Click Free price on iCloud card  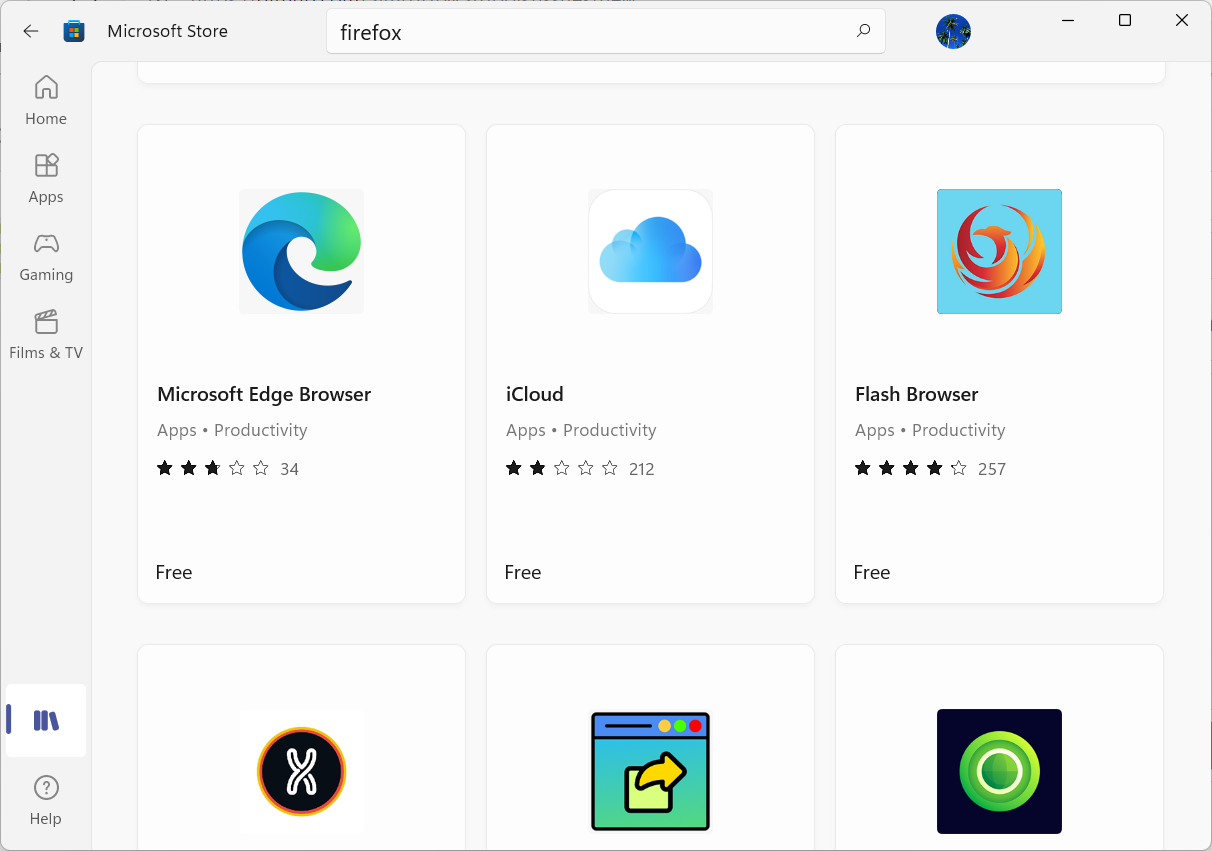pyautogui.click(x=523, y=572)
